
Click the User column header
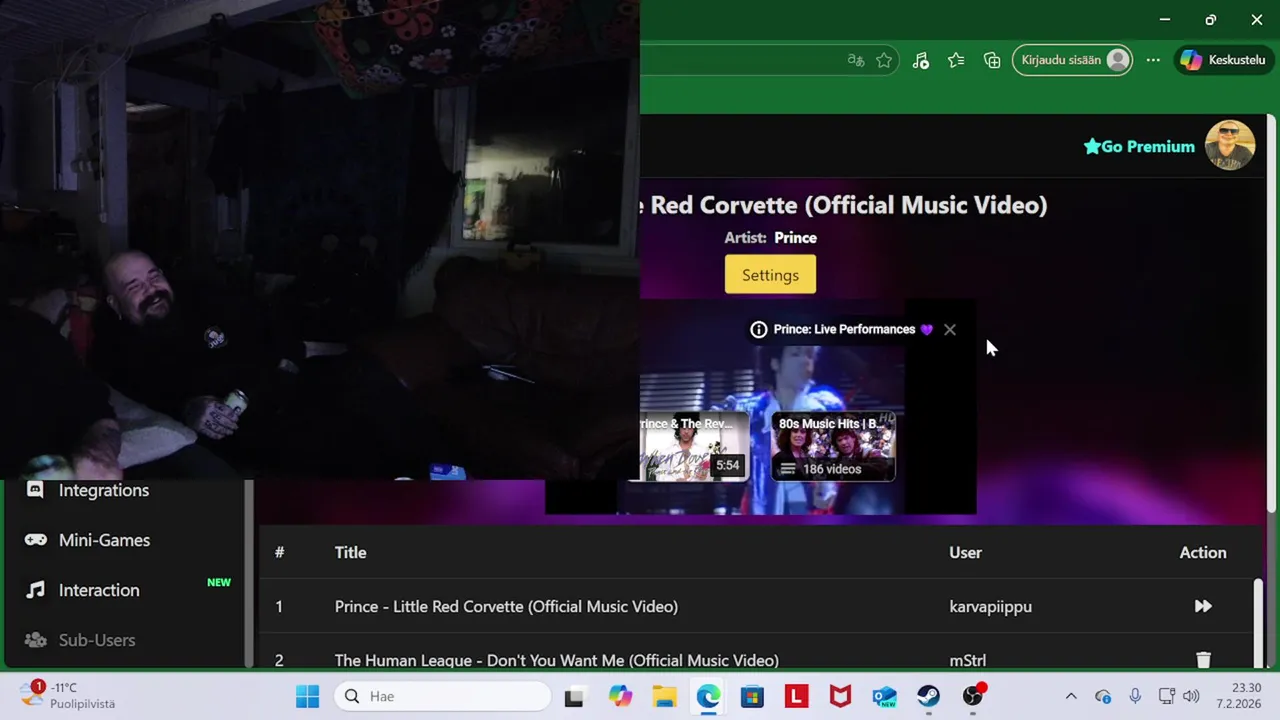pyautogui.click(x=965, y=552)
